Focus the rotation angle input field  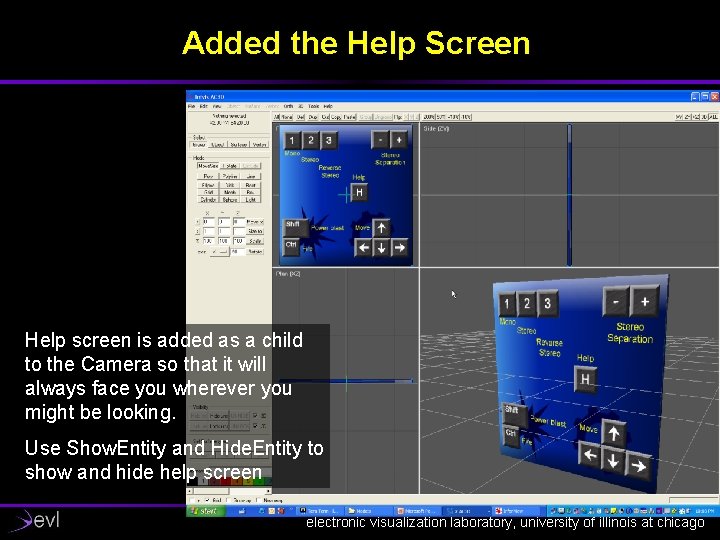click(x=237, y=252)
